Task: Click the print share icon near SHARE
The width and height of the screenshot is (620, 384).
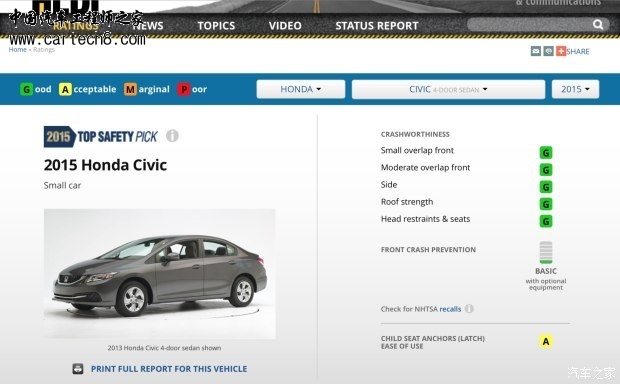Action: click(x=548, y=51)
